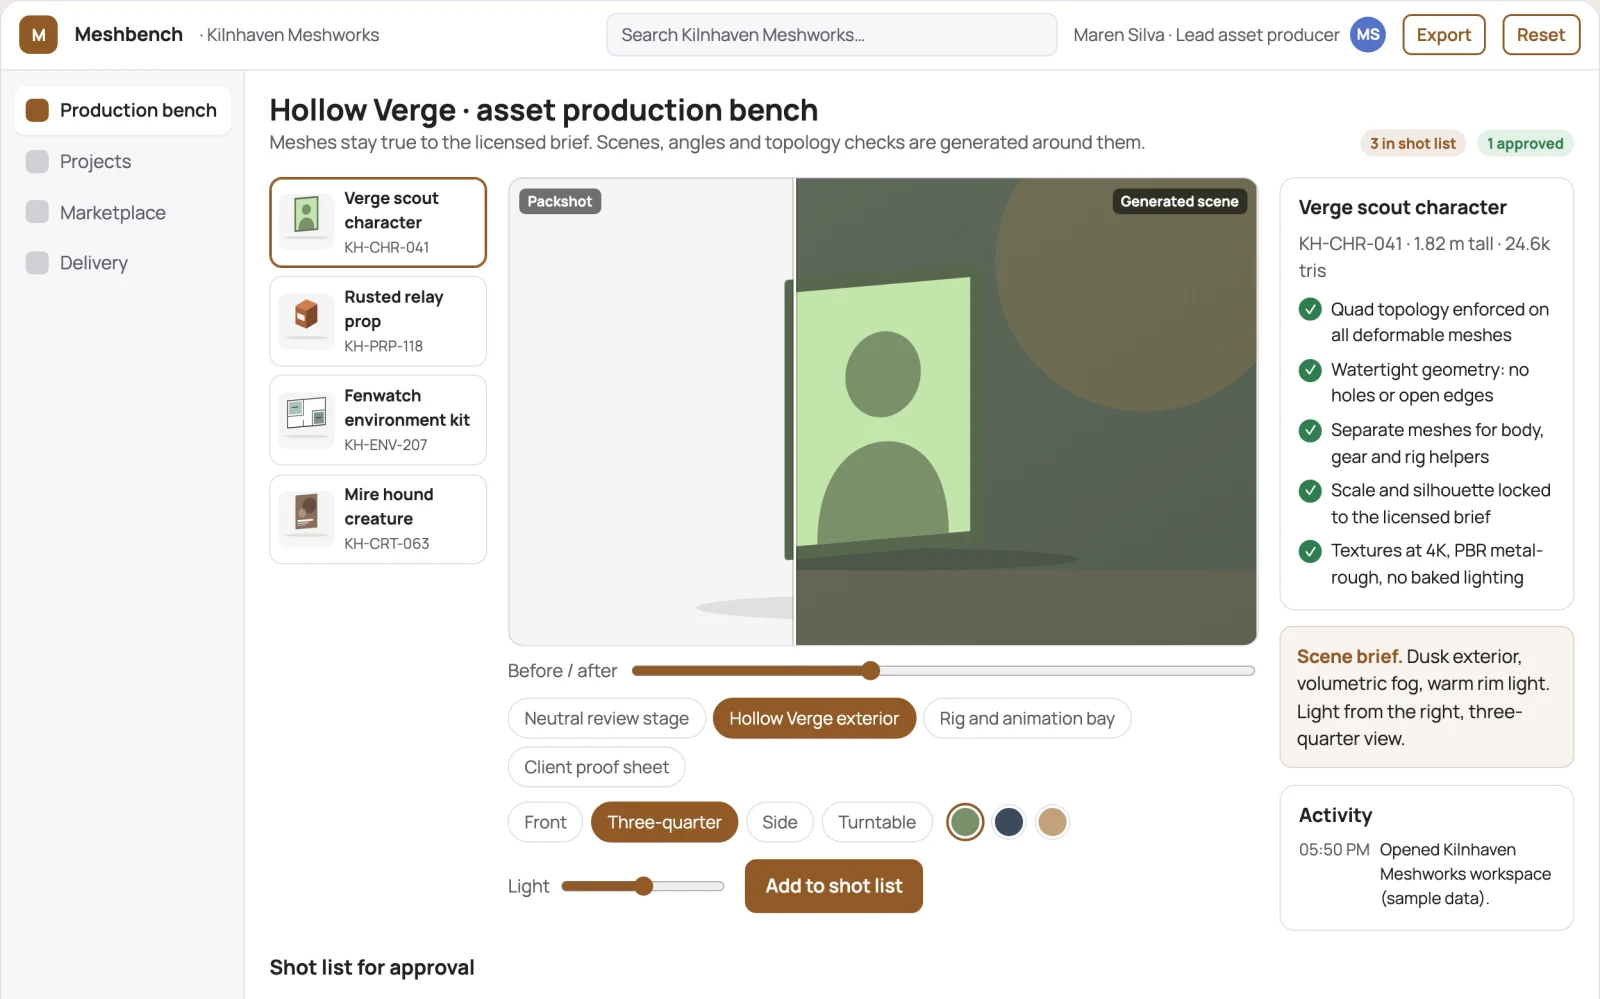Viewport: 1600px width, 999px height.
Task: Go to the Marketplace section
Action: pyautogui.click(x=123, y=212)
